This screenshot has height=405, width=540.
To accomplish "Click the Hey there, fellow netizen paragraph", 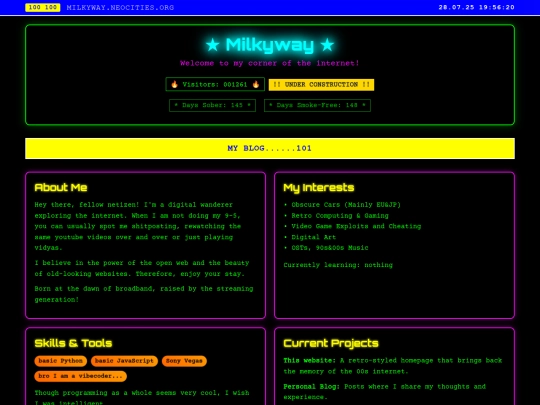I will pyautogui.click(x=138, y=226).
